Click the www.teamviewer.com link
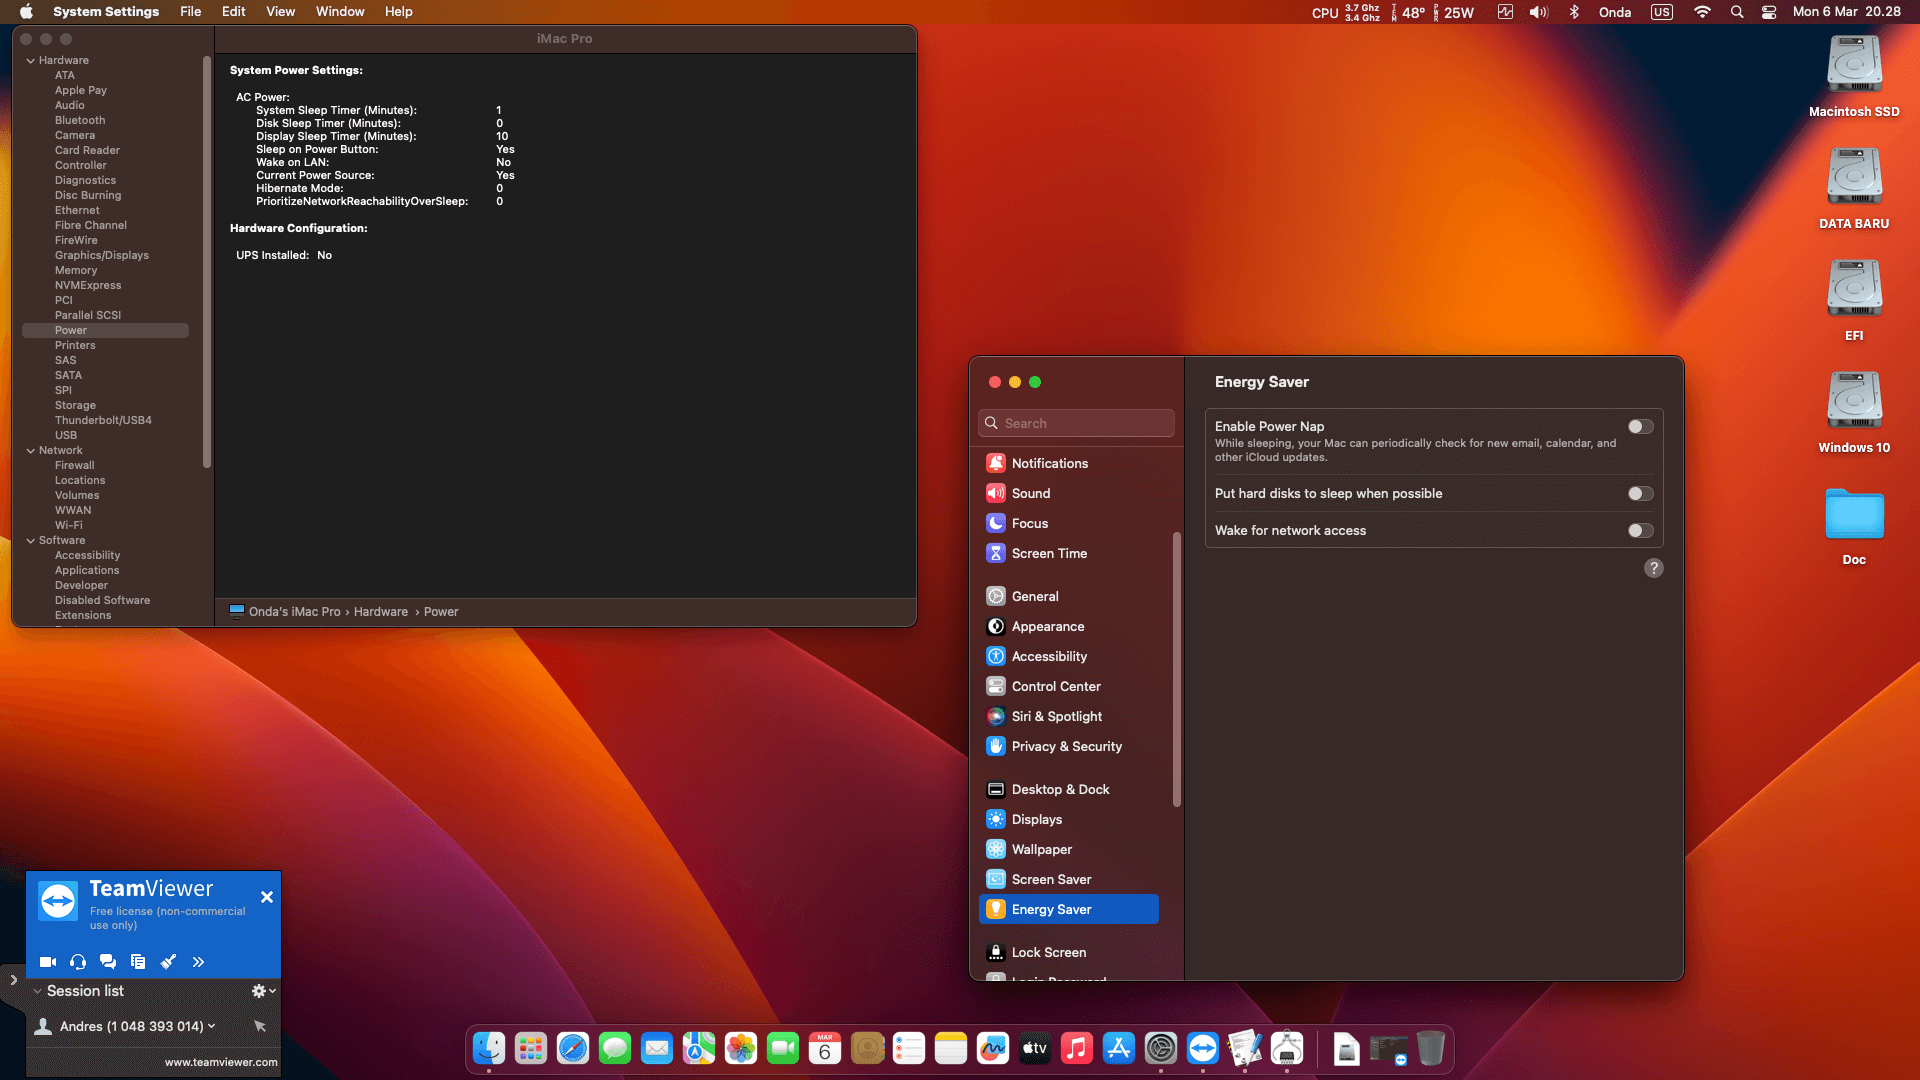Viewport: 1920px width, 1080px height. tap(221, 1062)
